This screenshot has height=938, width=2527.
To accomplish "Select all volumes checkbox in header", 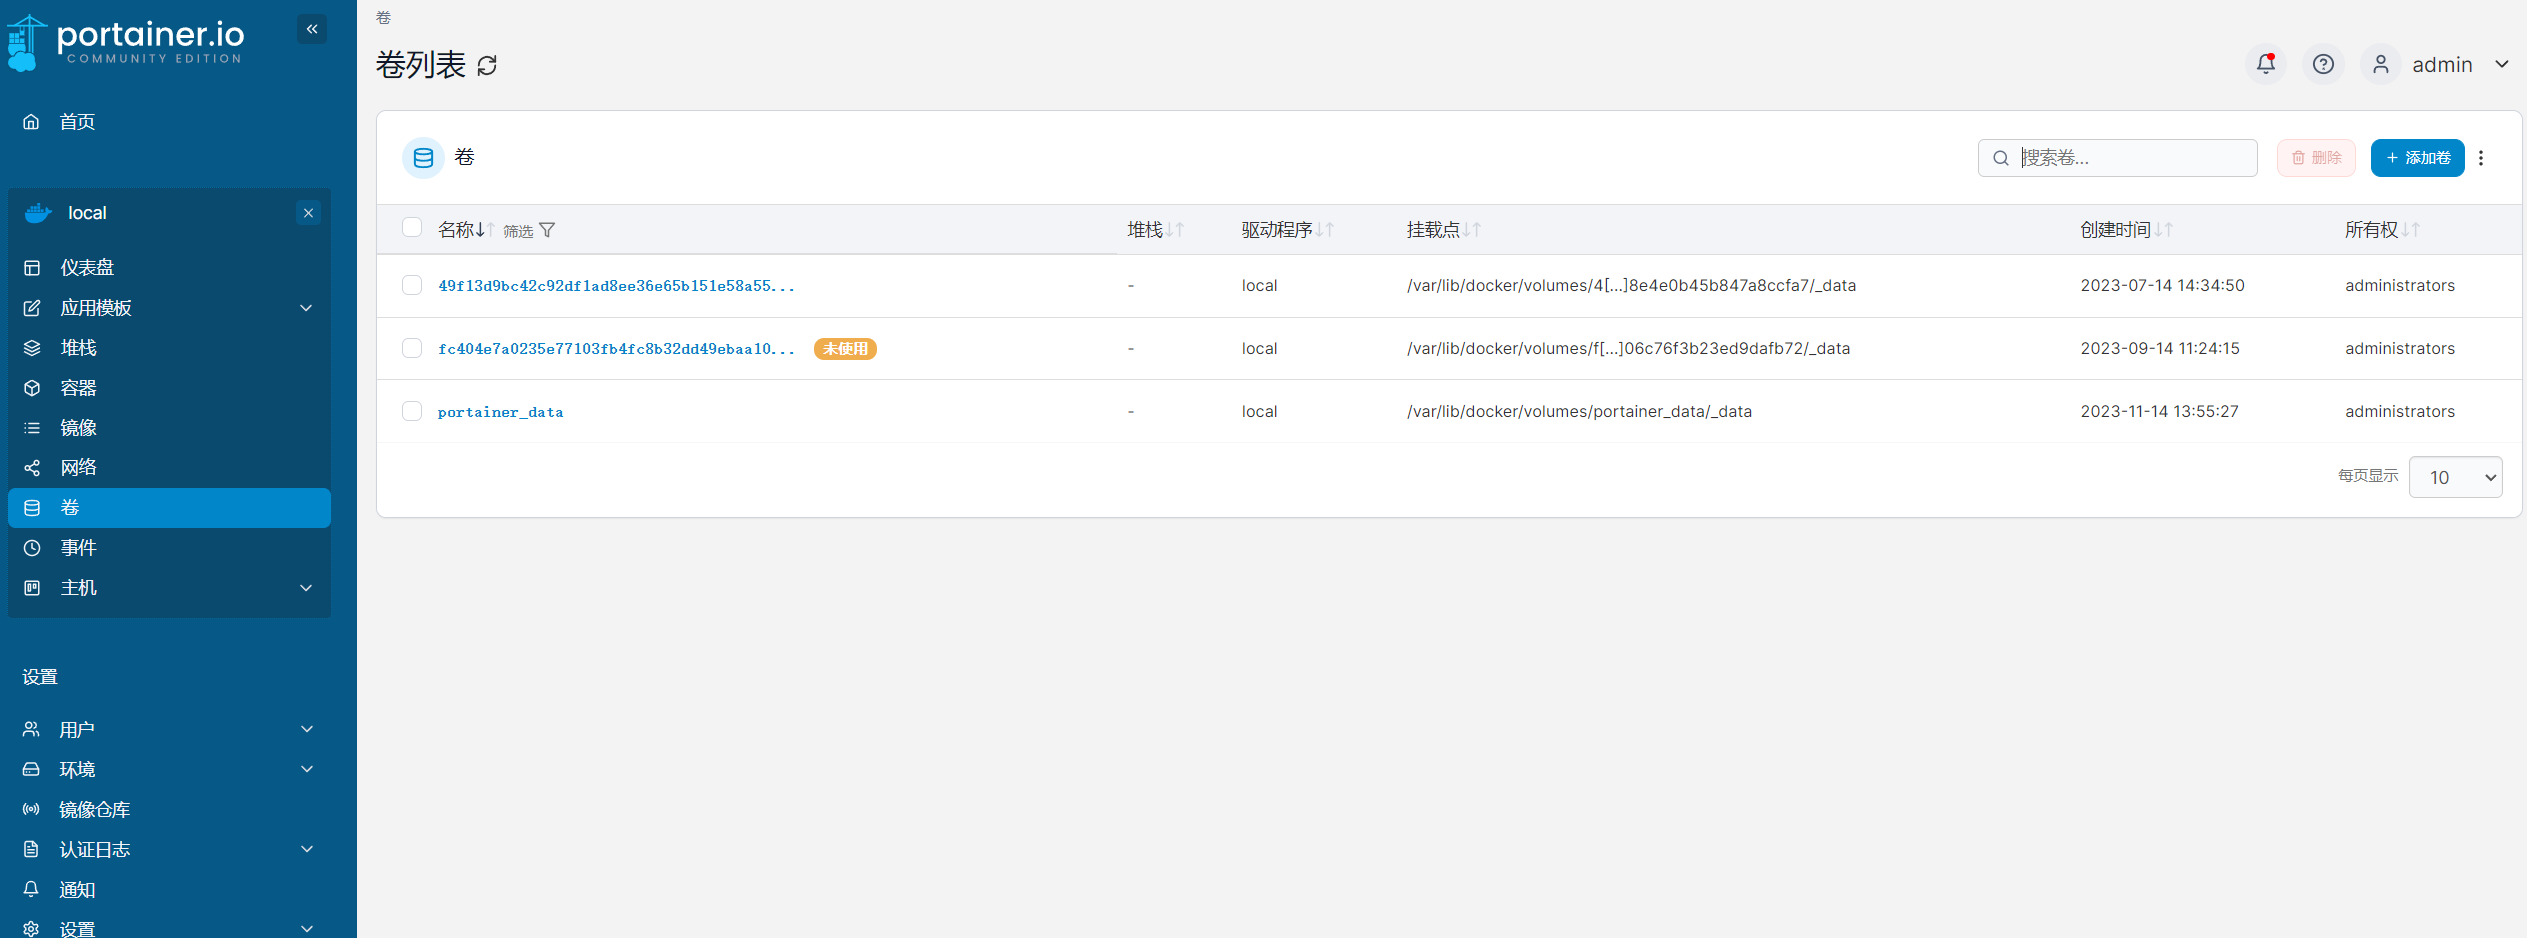I will coord(412,228).
